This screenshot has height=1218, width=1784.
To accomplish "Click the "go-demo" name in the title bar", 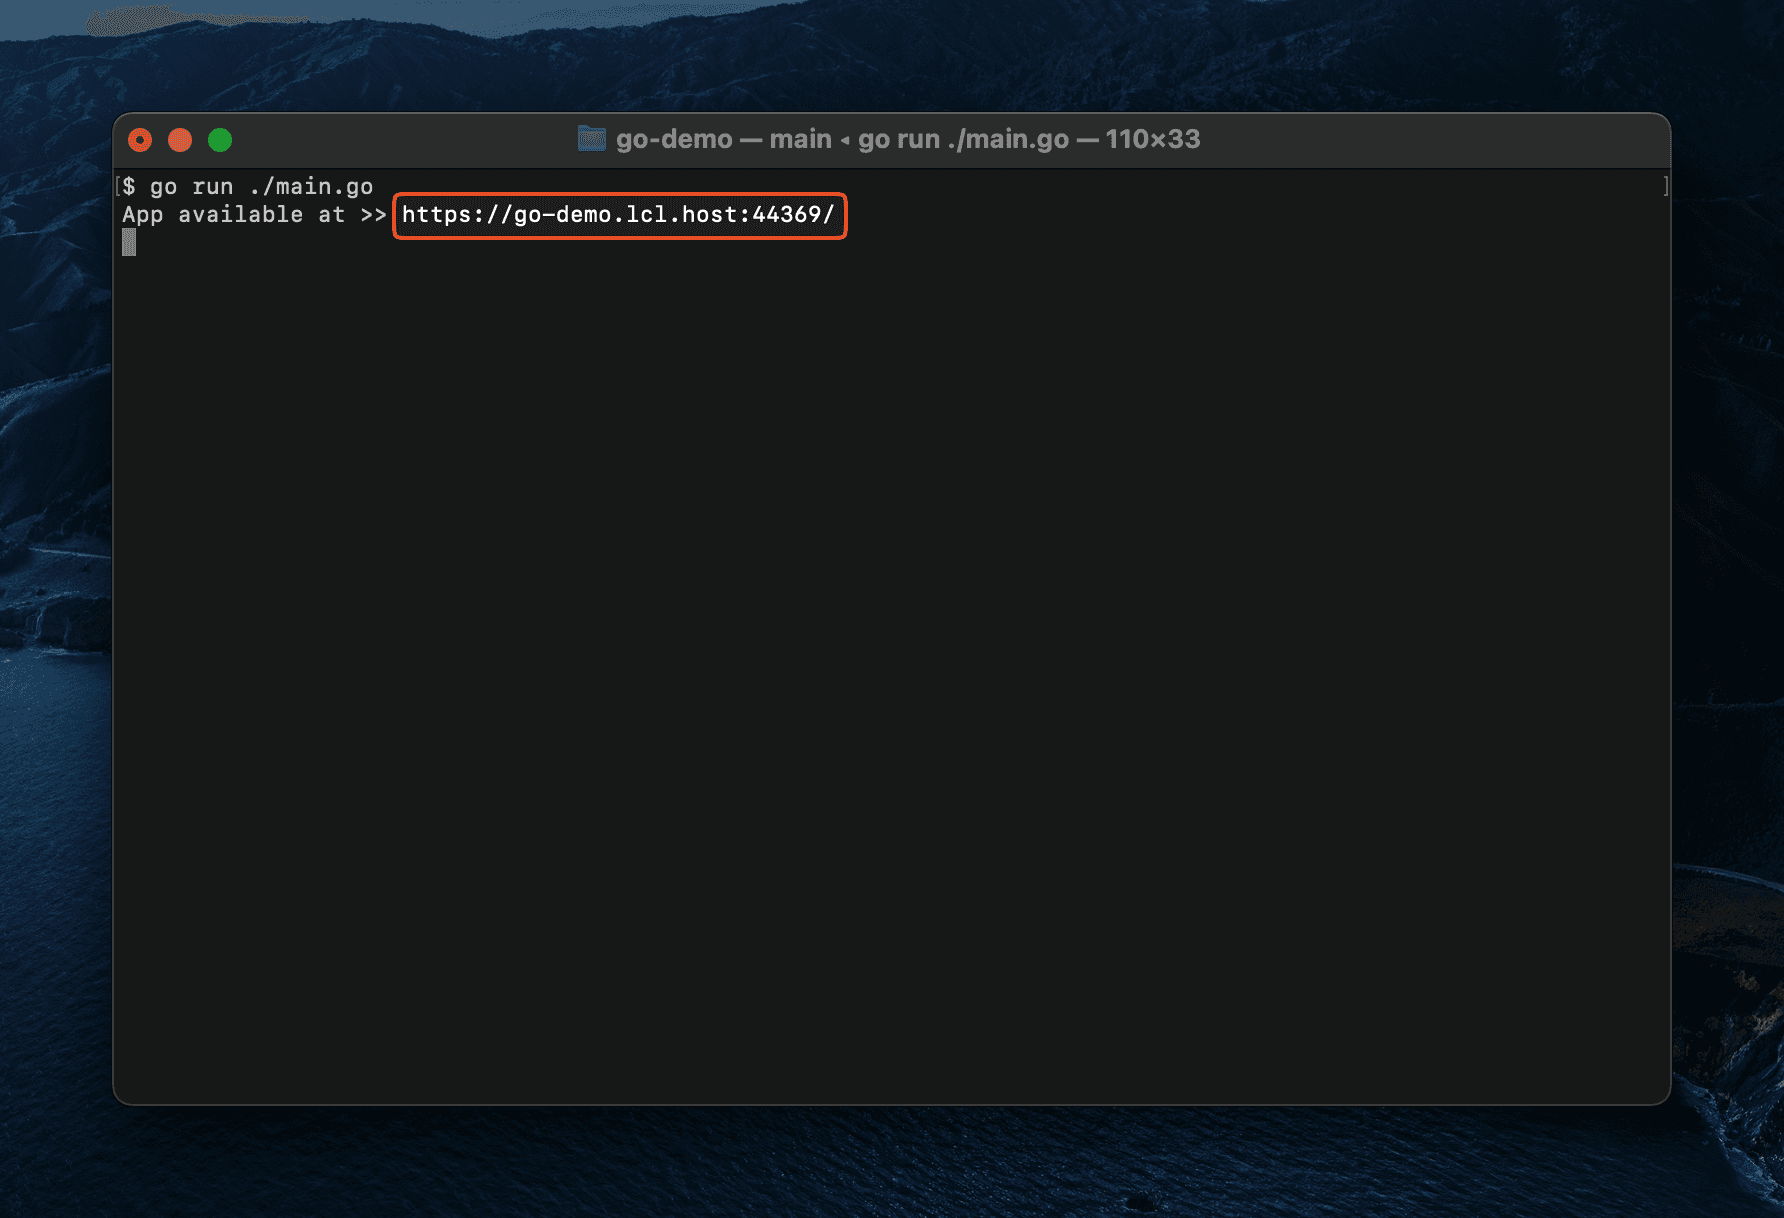I will (674, 139).
